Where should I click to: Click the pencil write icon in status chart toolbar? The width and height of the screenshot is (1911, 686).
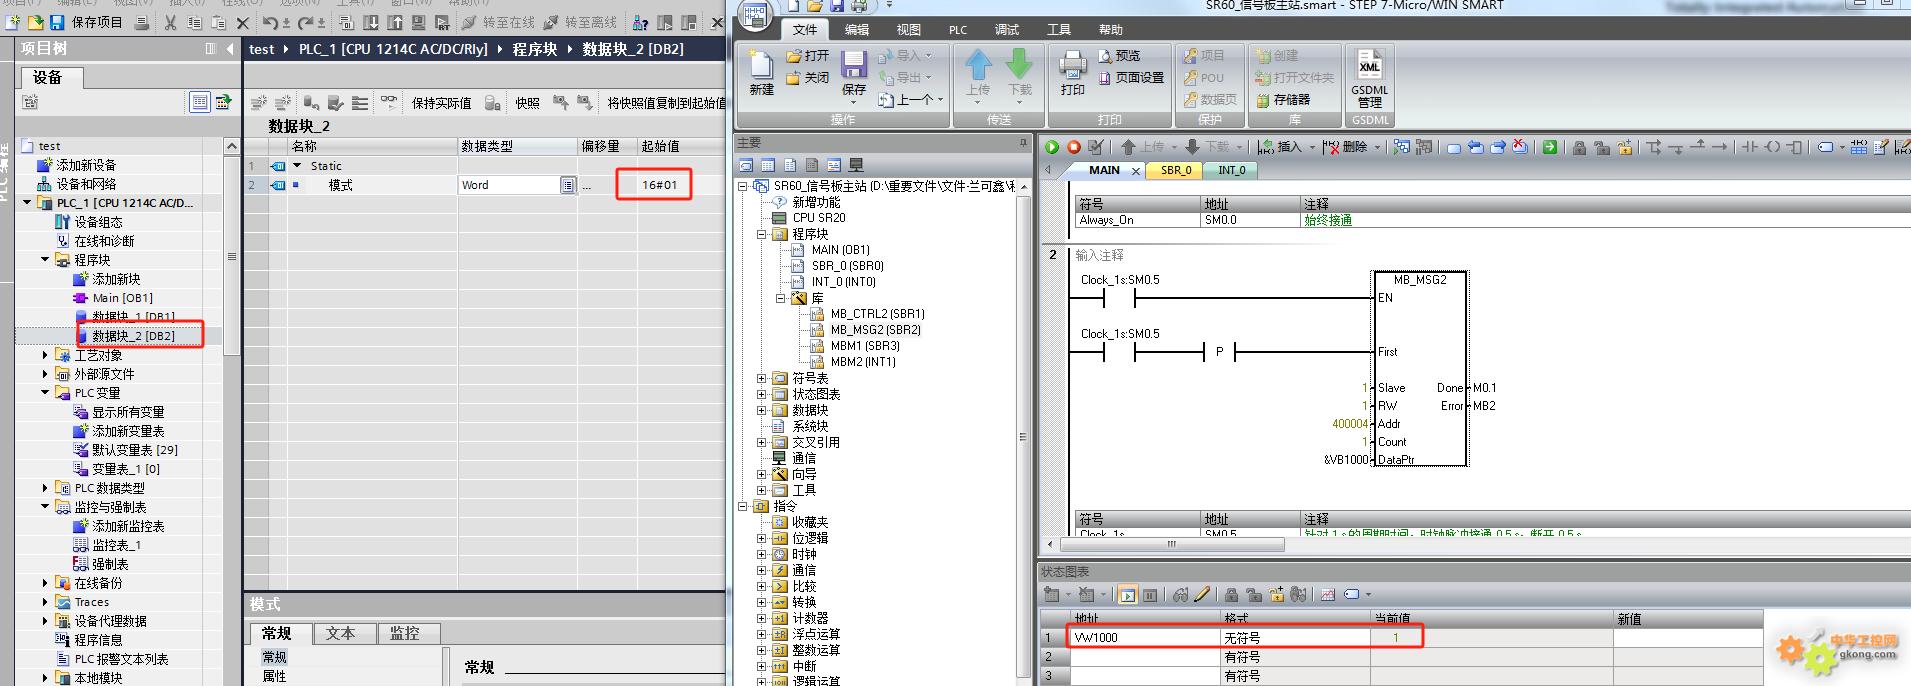pyautogui.click(x=1202, y=595)
